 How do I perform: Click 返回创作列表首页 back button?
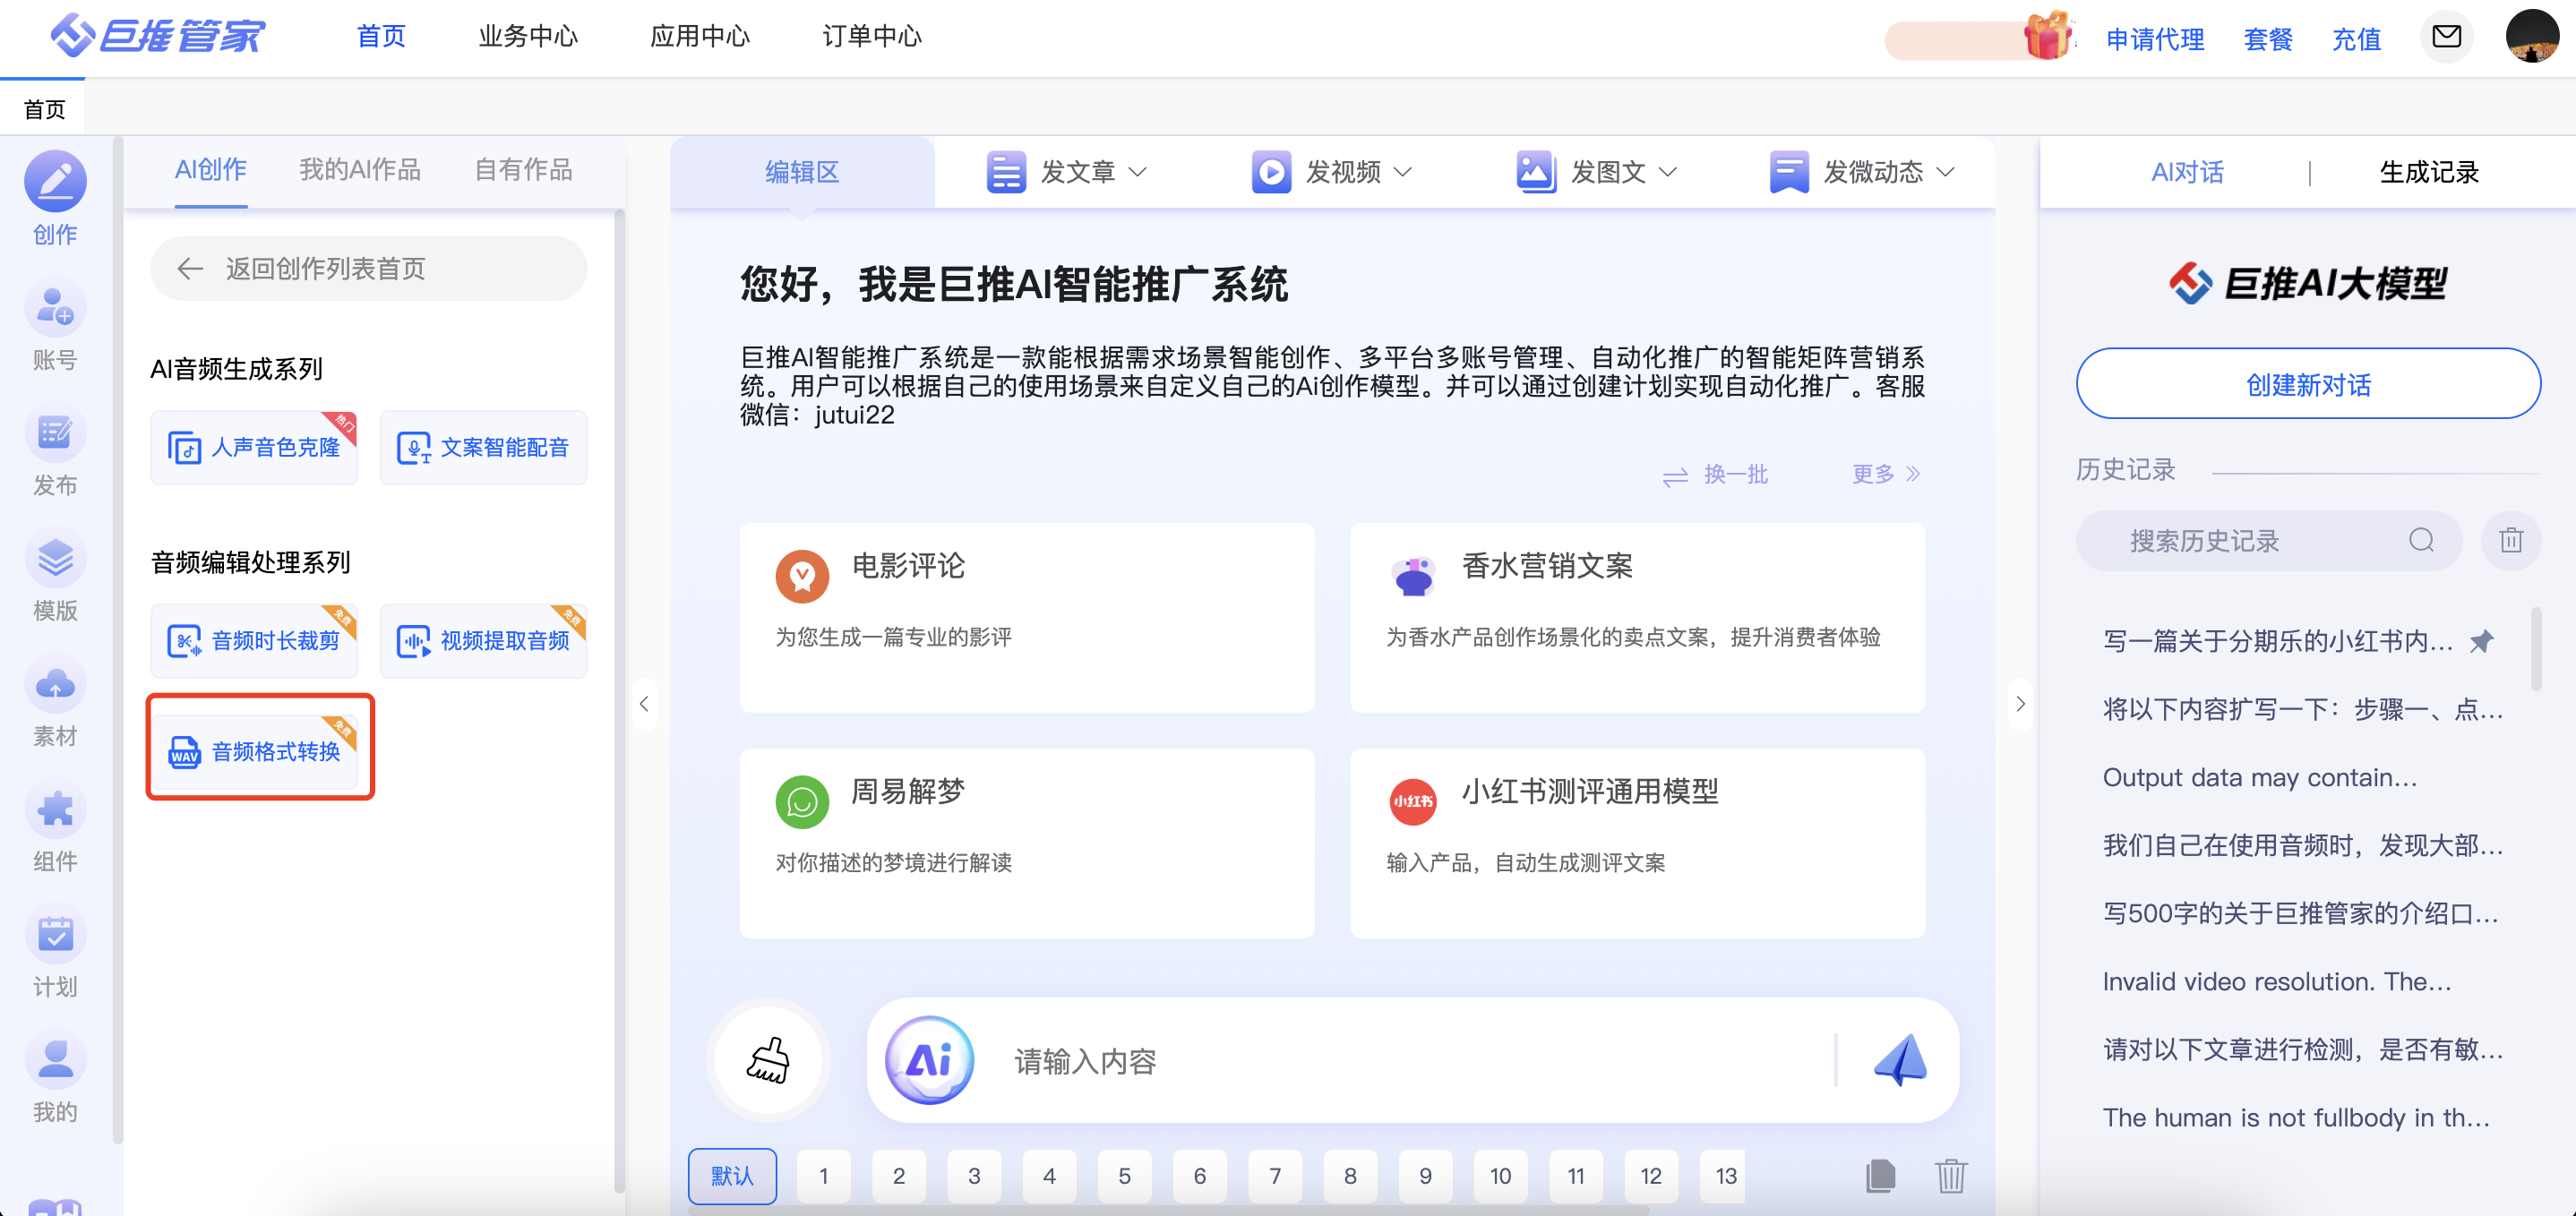pyautogui.click(x=368, y=268)
